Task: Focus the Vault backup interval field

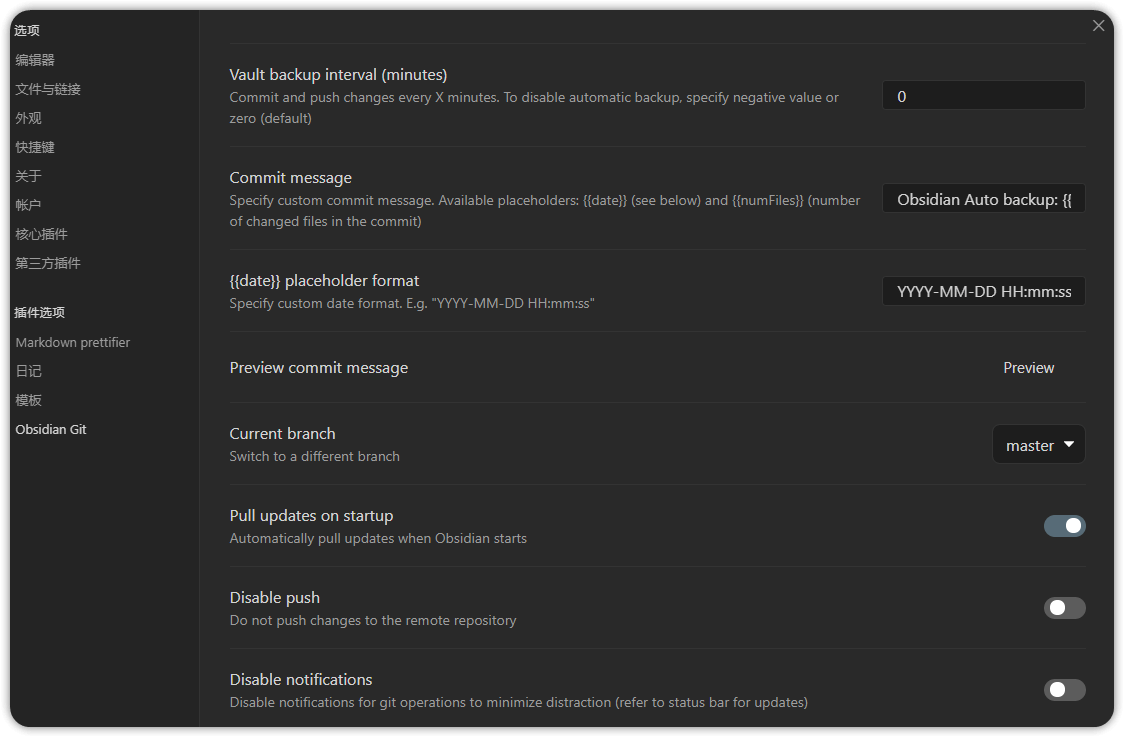Action: coord(983,96)
